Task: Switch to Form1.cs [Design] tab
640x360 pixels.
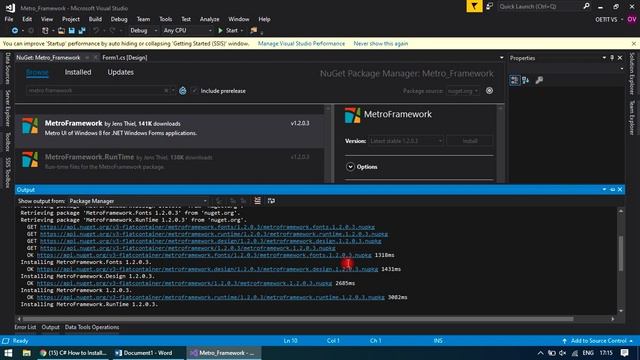Action: 124,58
